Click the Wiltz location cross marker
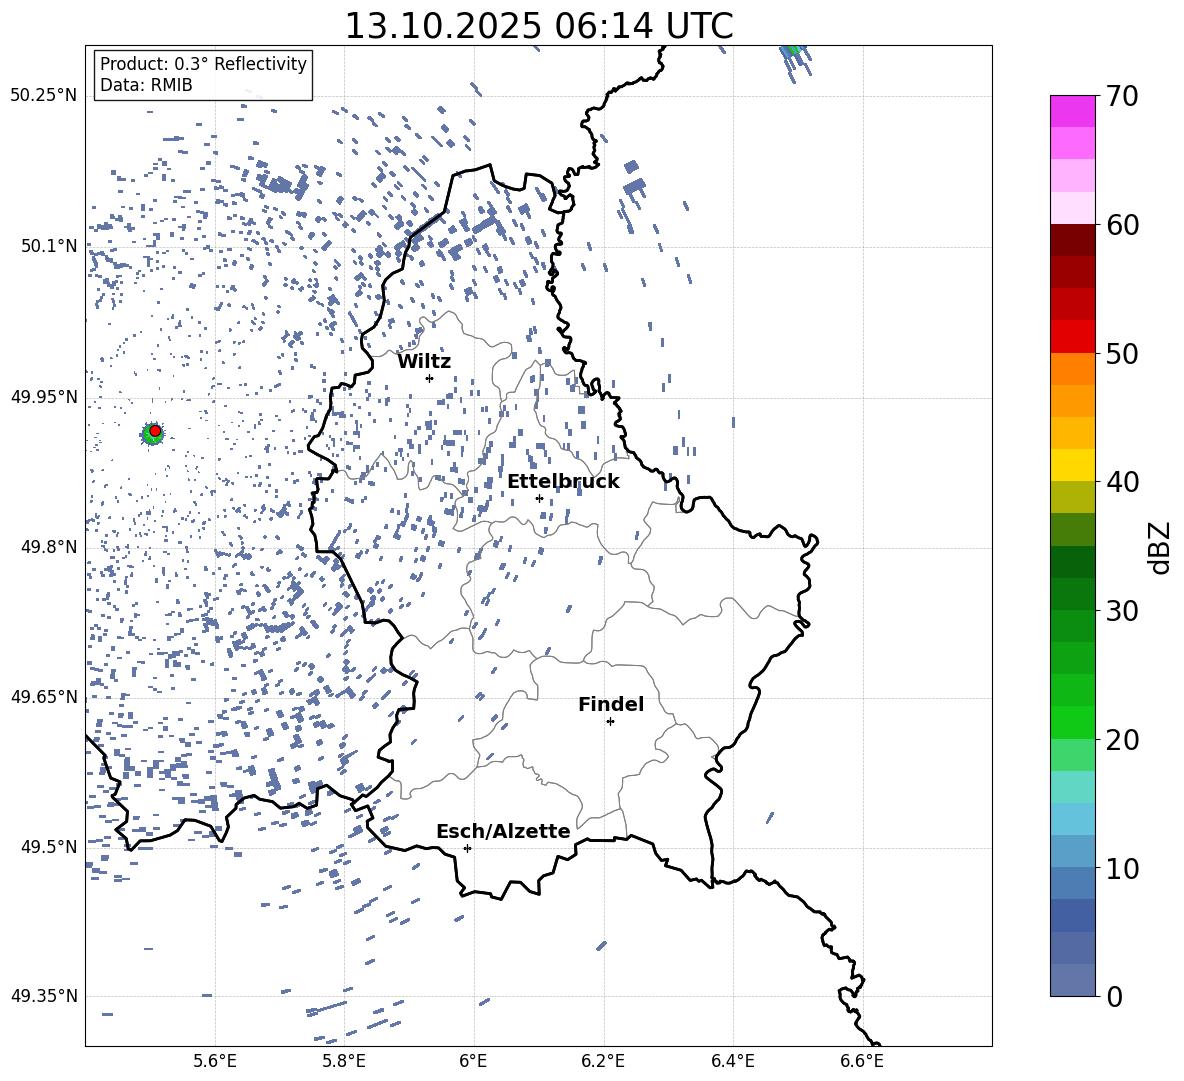 click(429, 378)
